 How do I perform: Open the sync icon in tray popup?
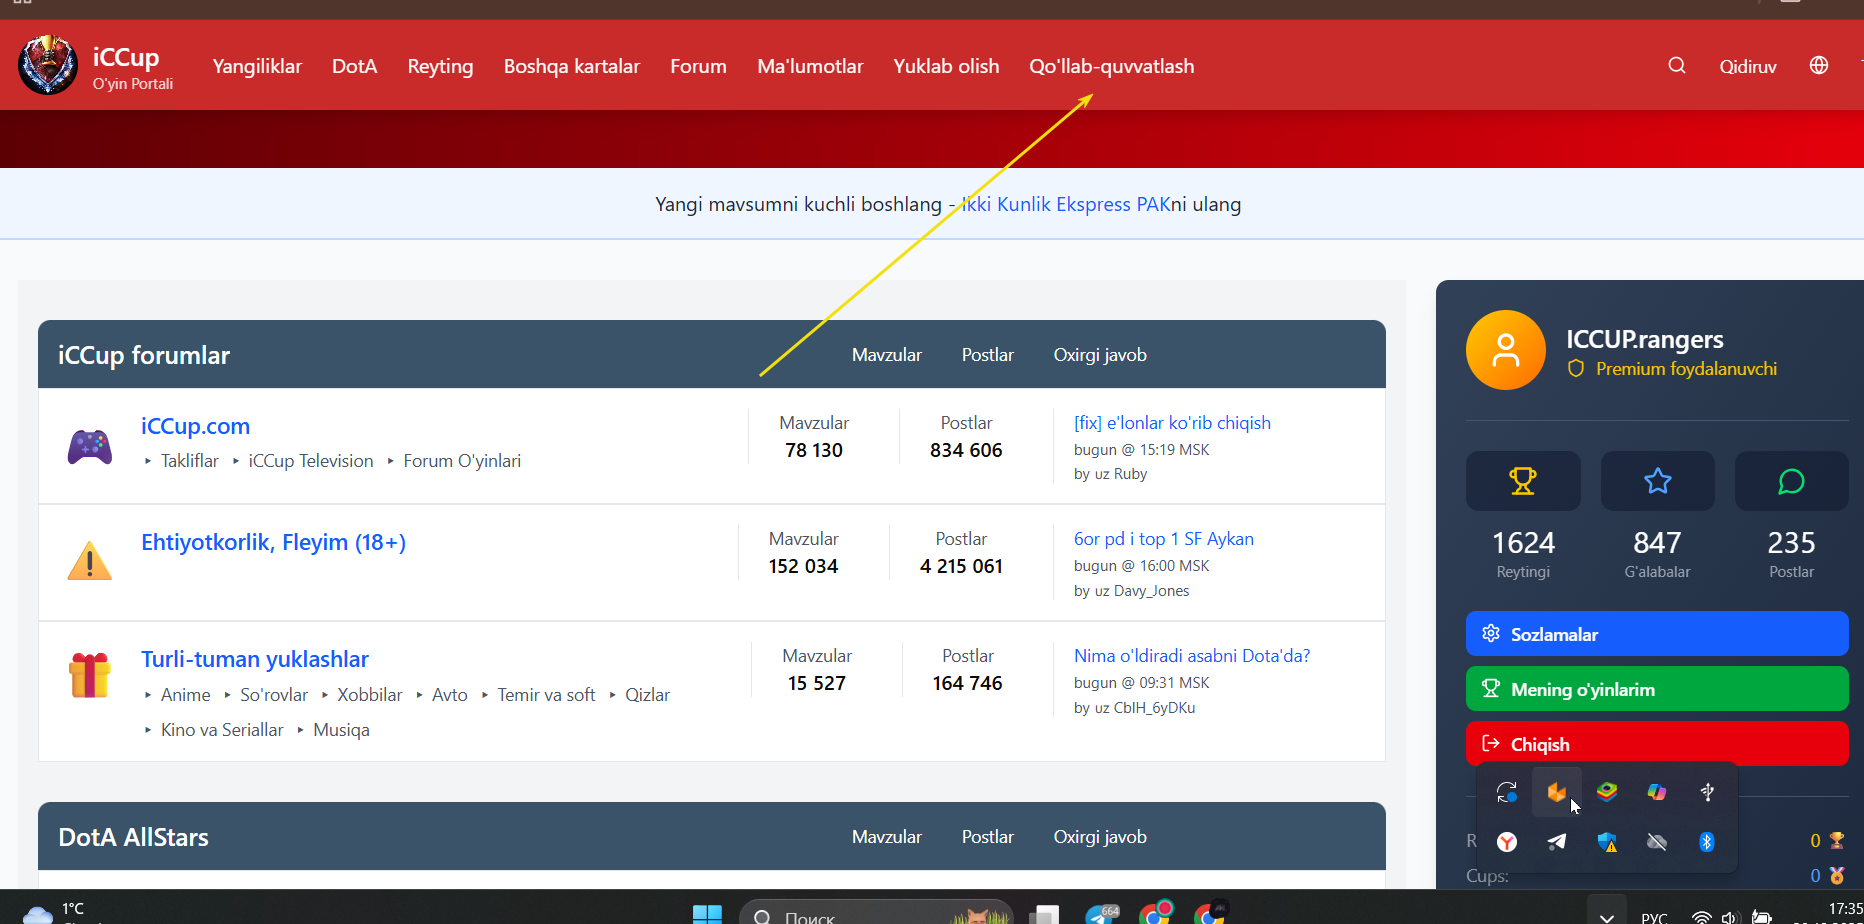(1507, 792)
